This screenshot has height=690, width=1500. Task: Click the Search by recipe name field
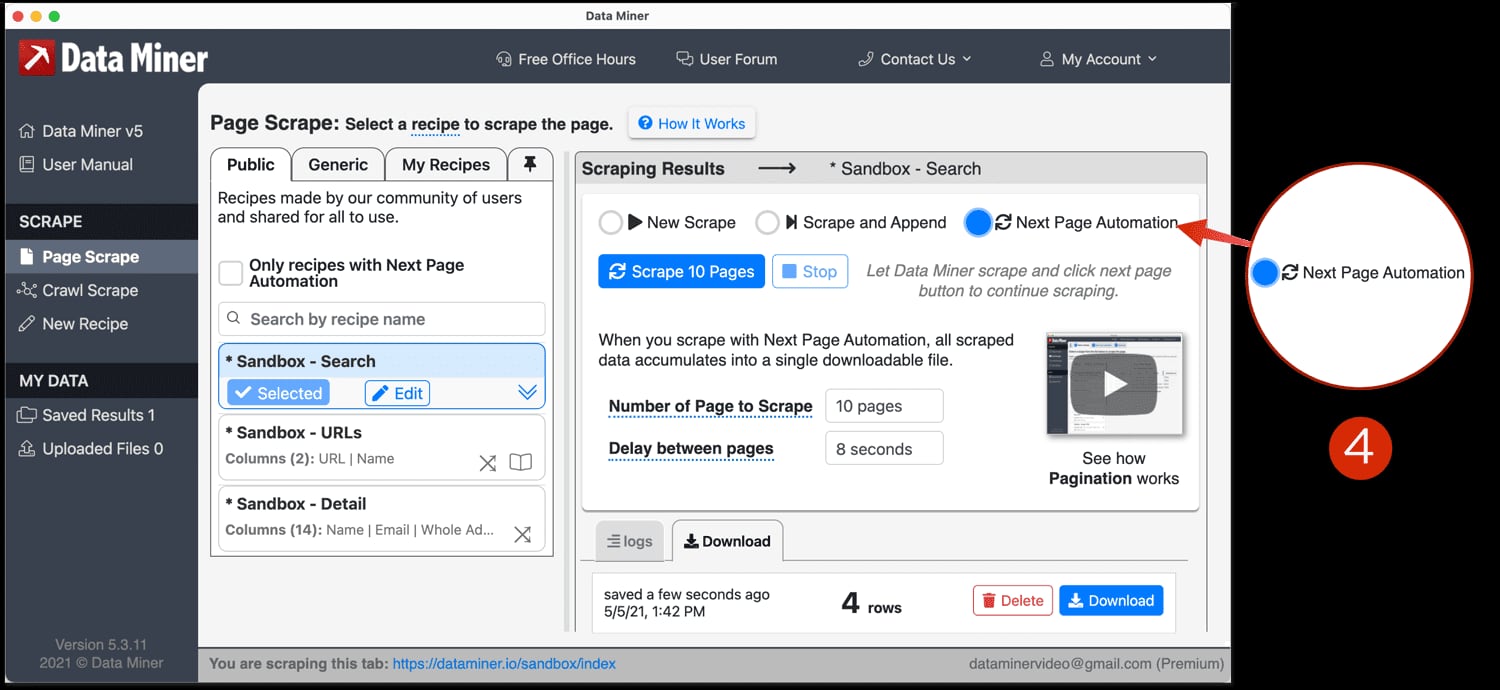pyautogui.click(x=382, y=319)
